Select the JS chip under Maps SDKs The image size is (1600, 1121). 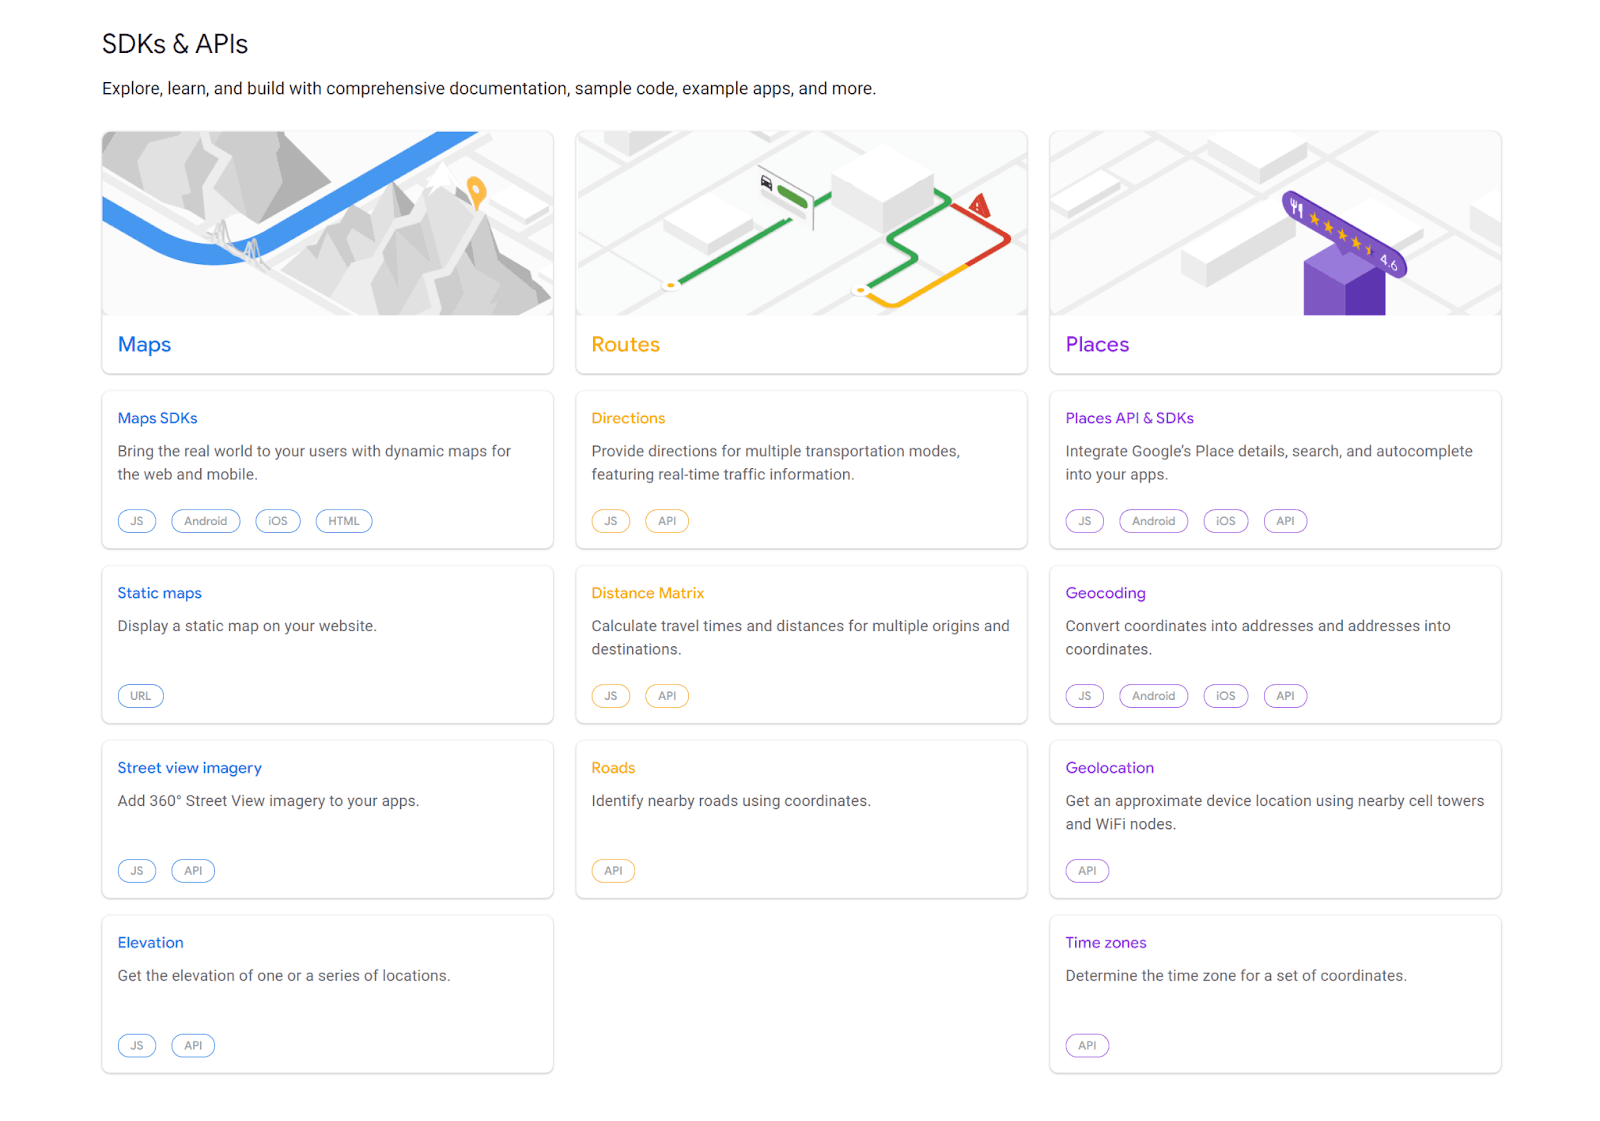[x=137, y=520]
